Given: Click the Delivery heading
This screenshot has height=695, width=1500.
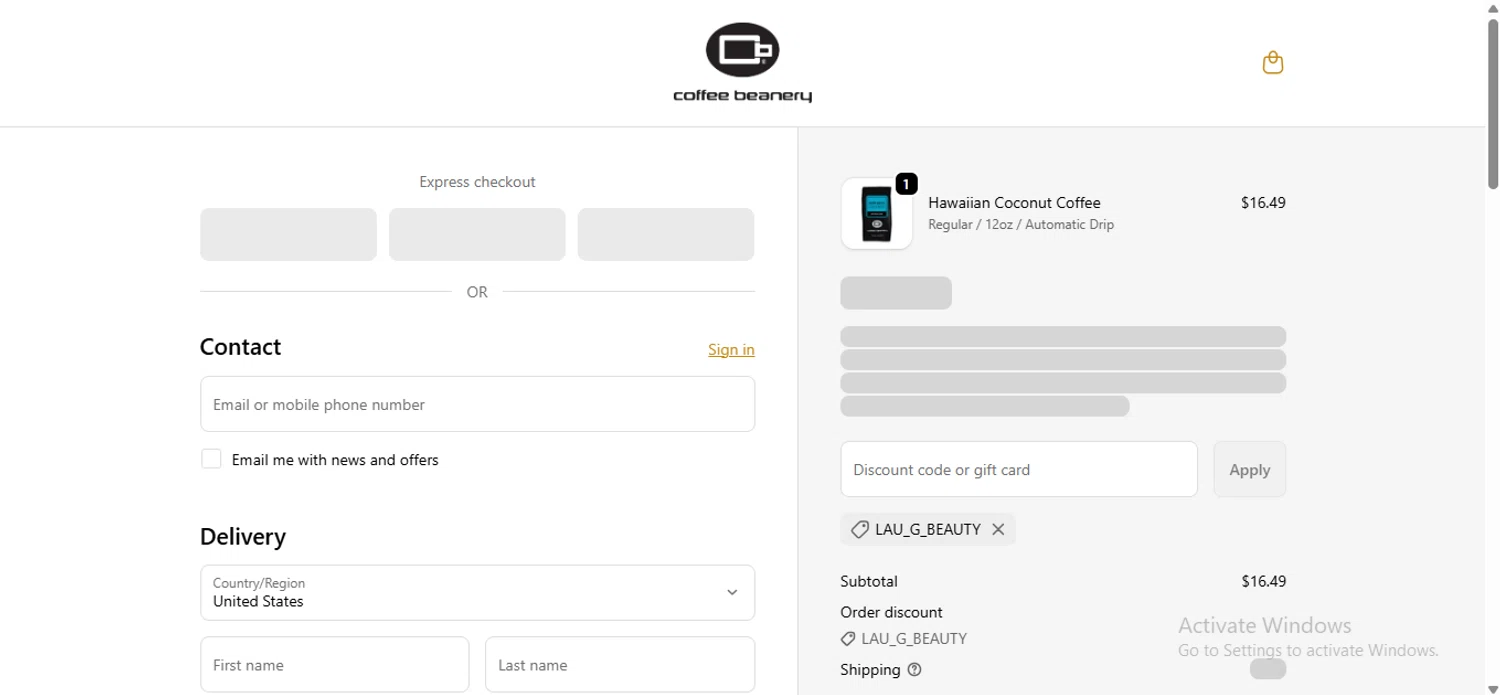Looking at the screenshot, I should (x=243, y=537).
